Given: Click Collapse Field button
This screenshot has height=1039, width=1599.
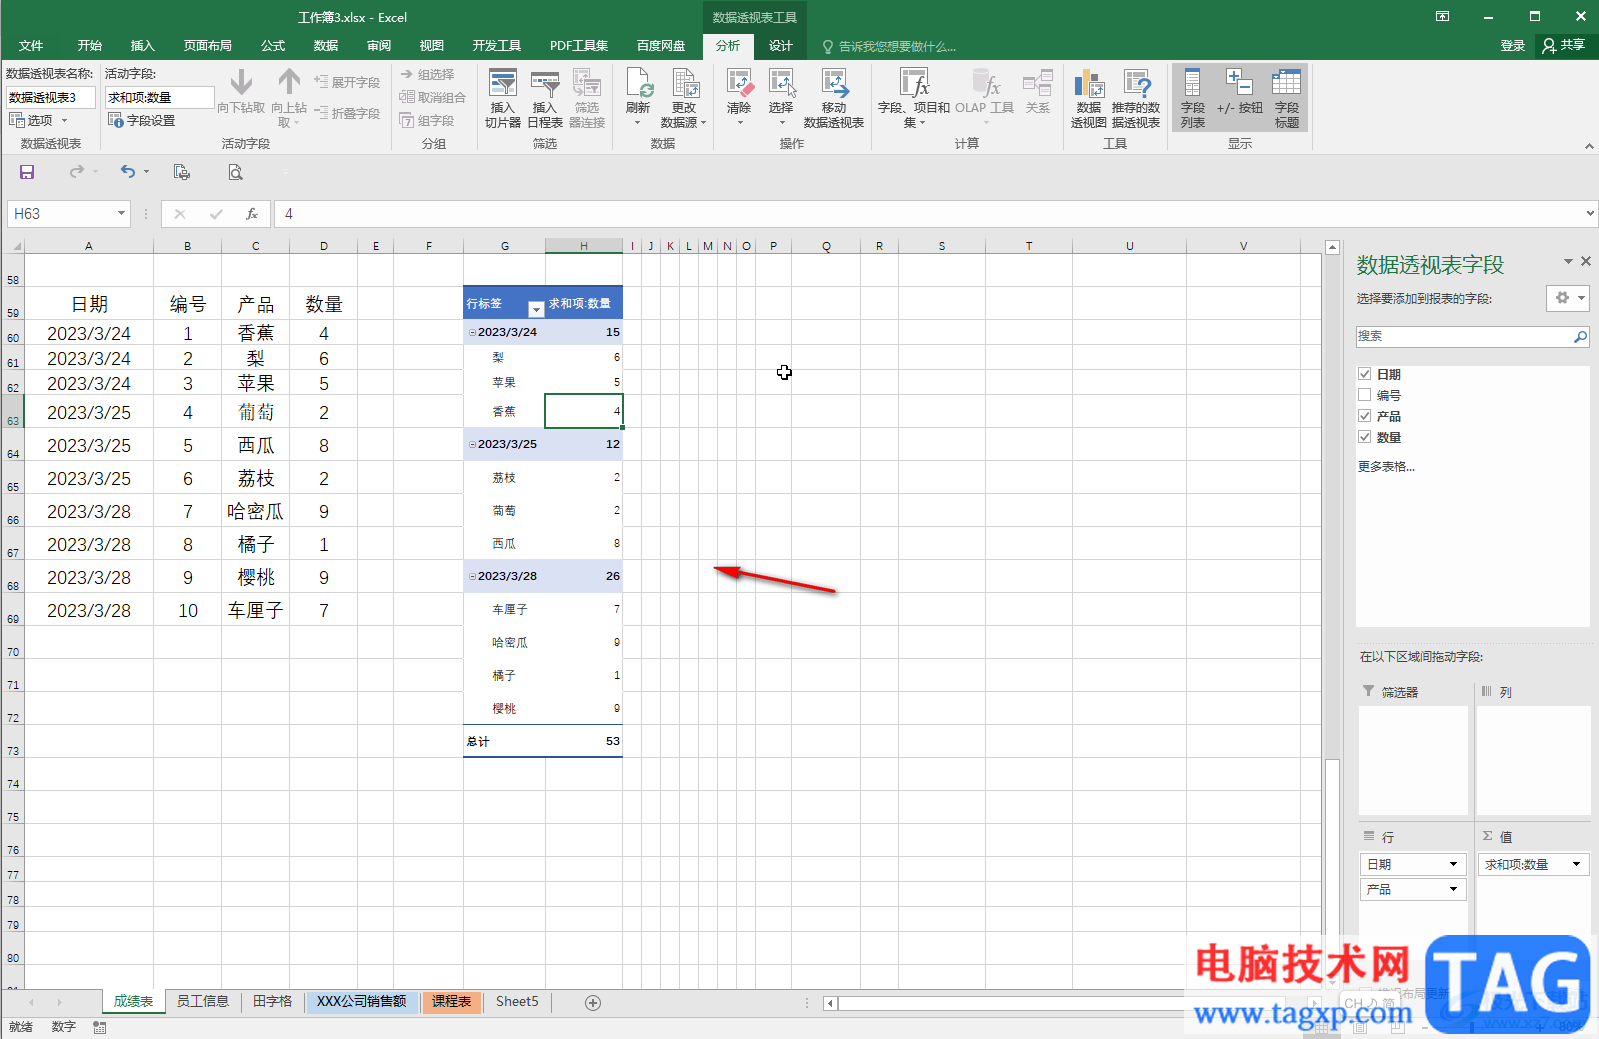Looking at the screenshot, I should coord(347,113).
